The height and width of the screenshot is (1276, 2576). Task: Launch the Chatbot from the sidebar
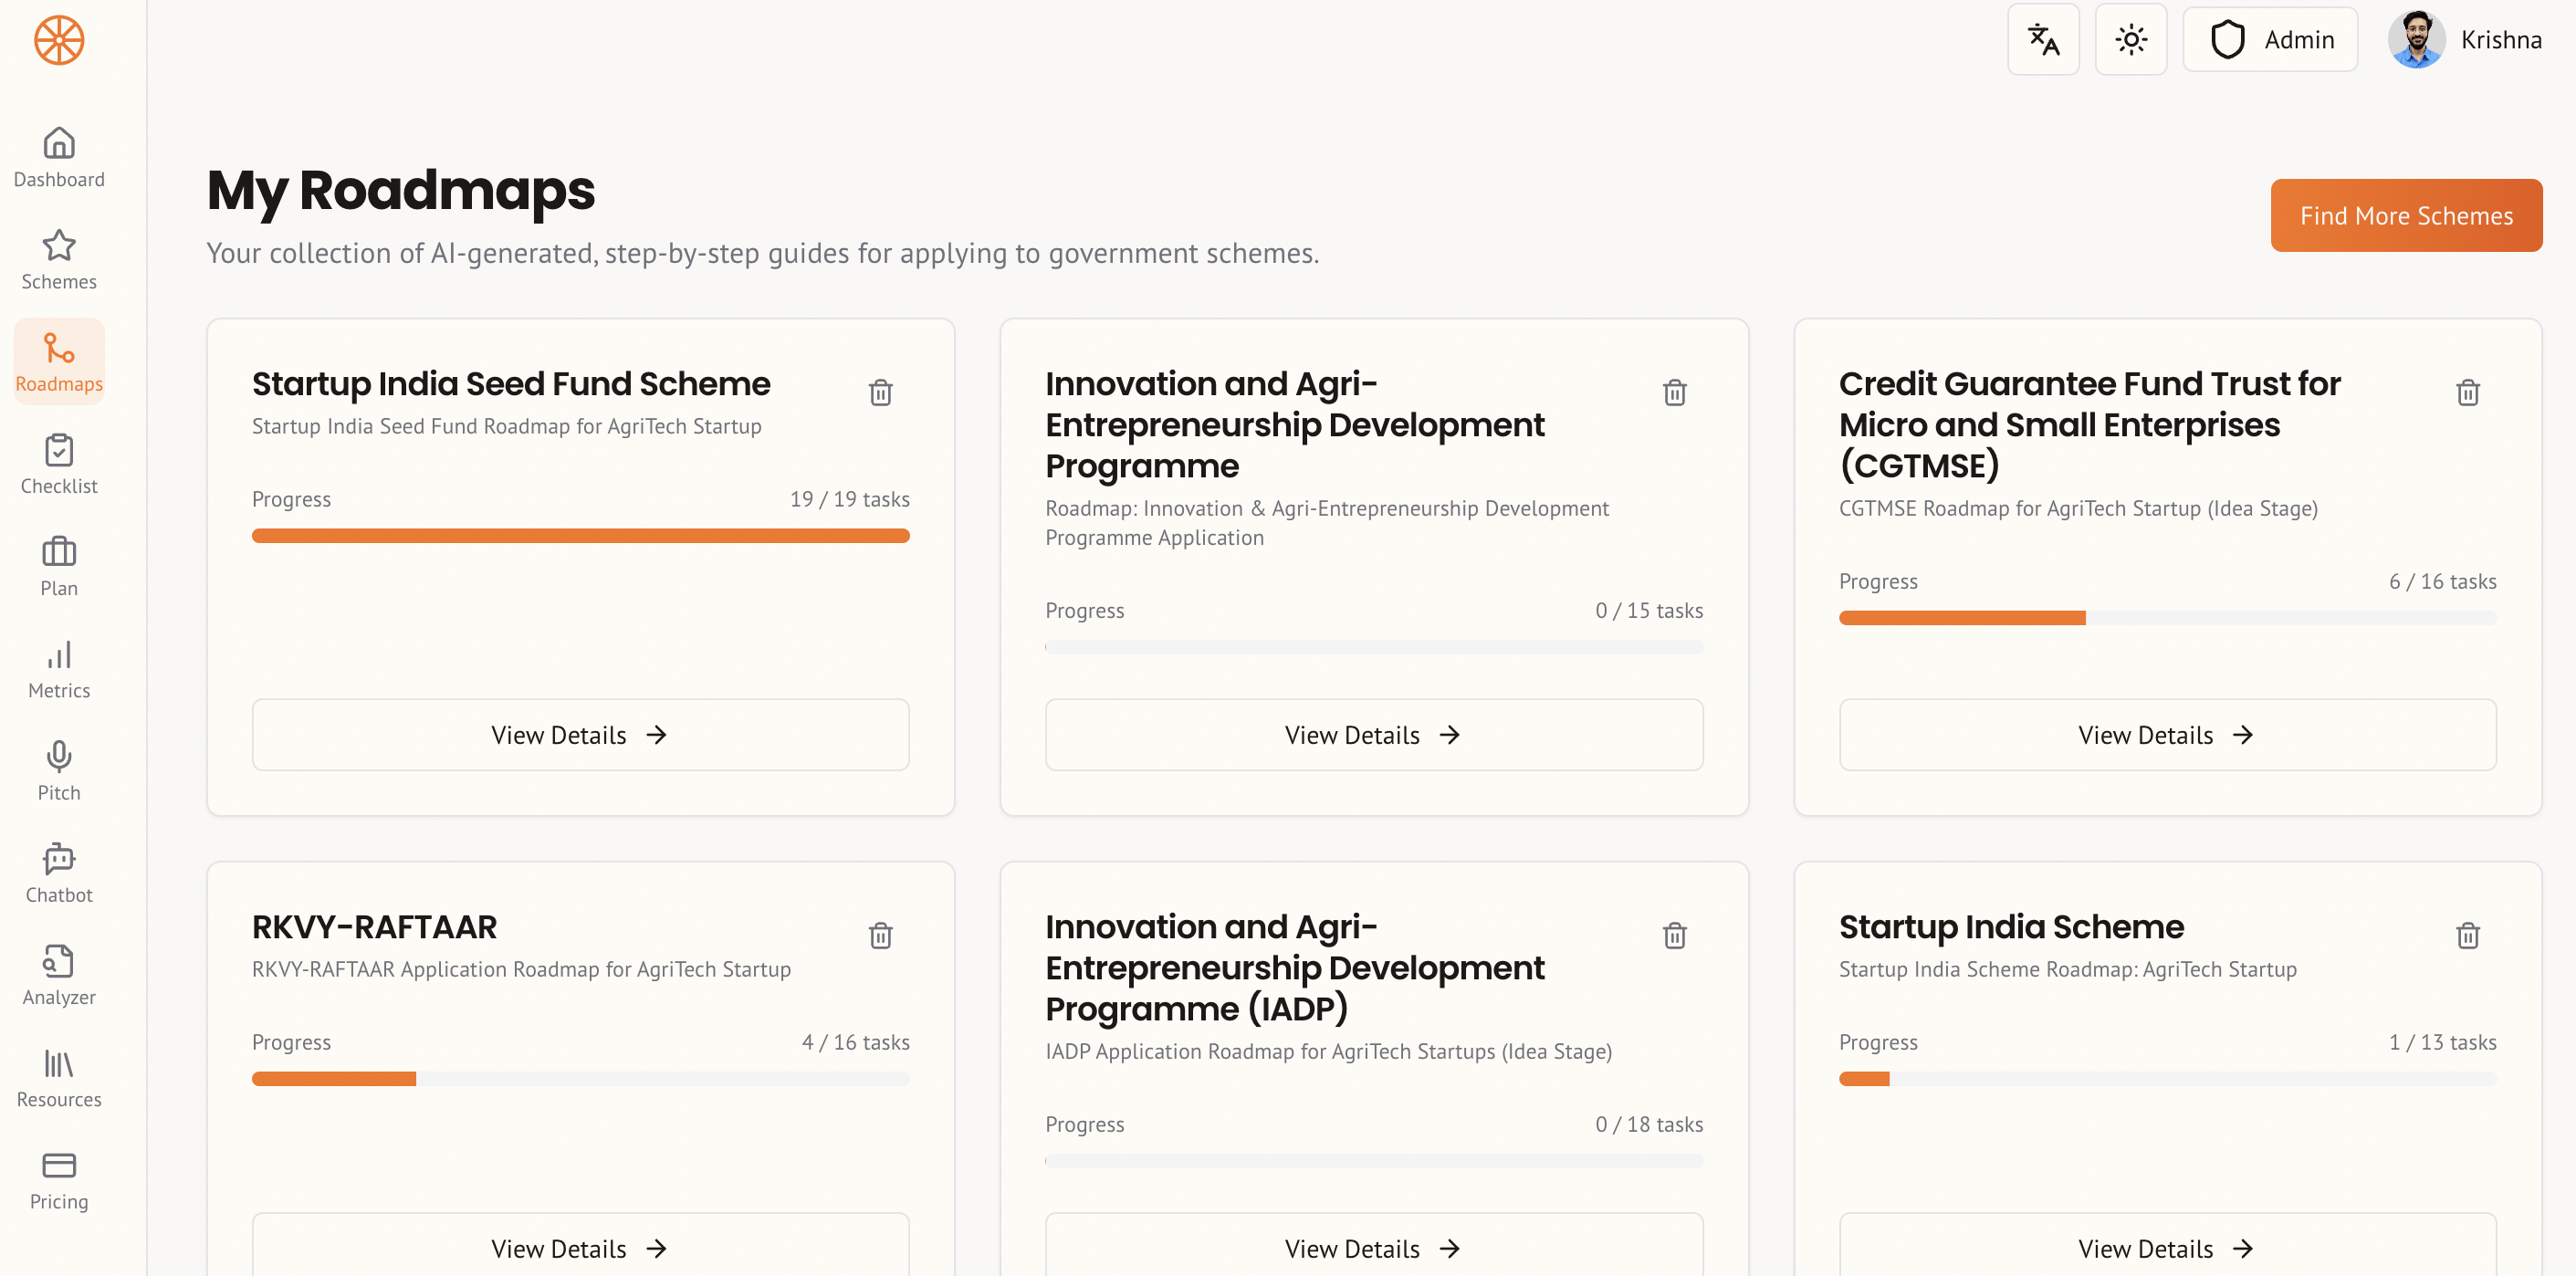tap(58, 872)
